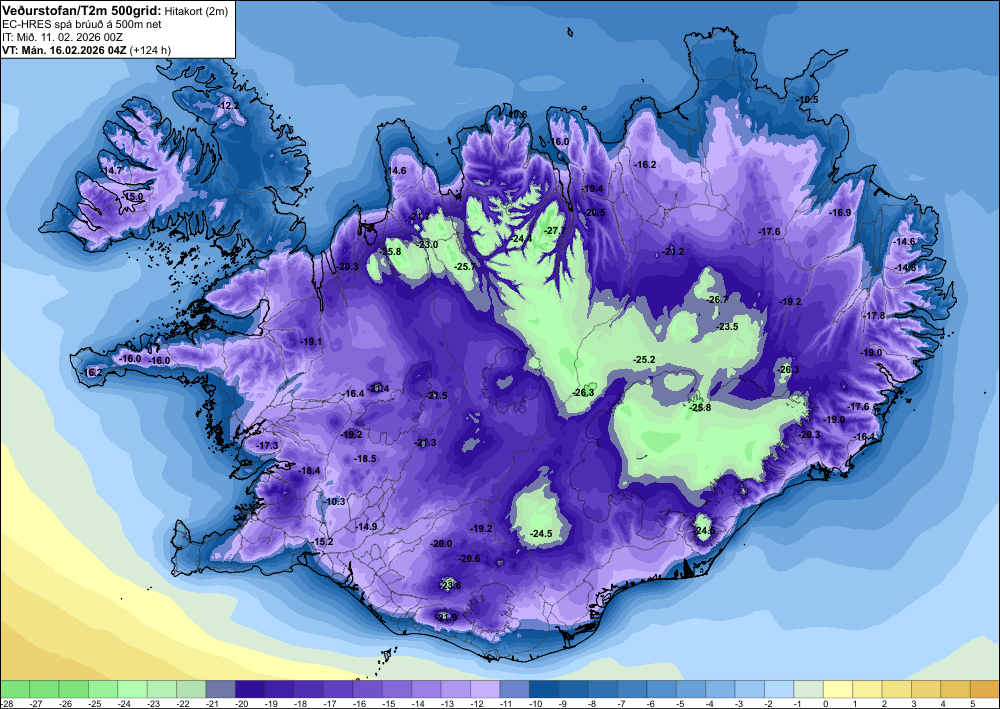Click the -10.3 temperature label
This screenshot has height=709, width=1000.
point(334,502)
